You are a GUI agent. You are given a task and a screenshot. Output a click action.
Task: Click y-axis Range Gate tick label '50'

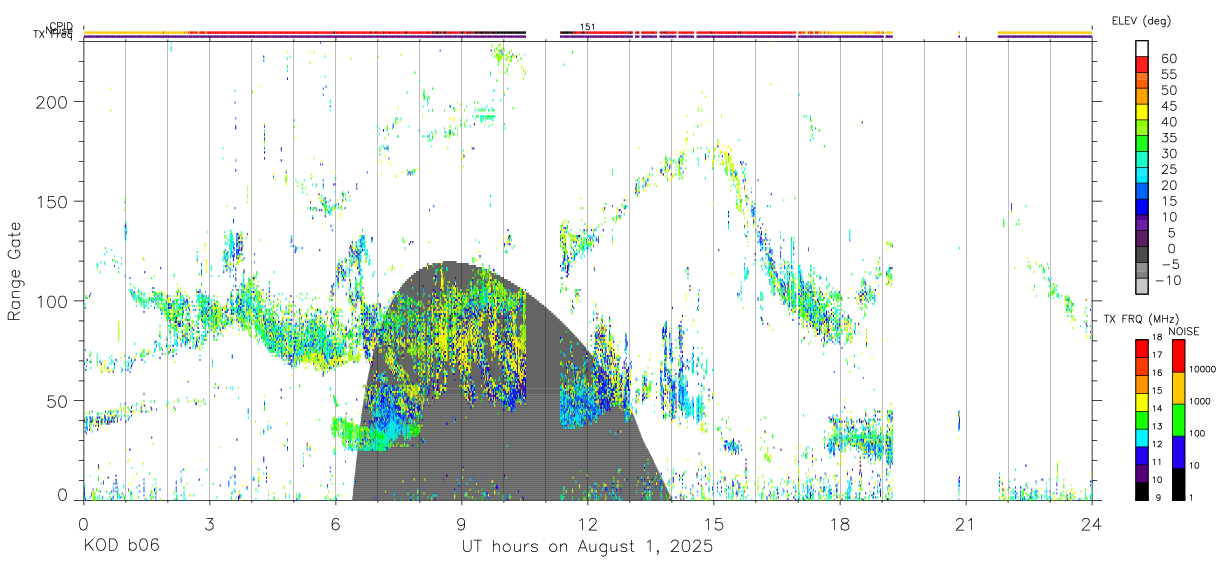pyautogui.click(x=57, y=400)
